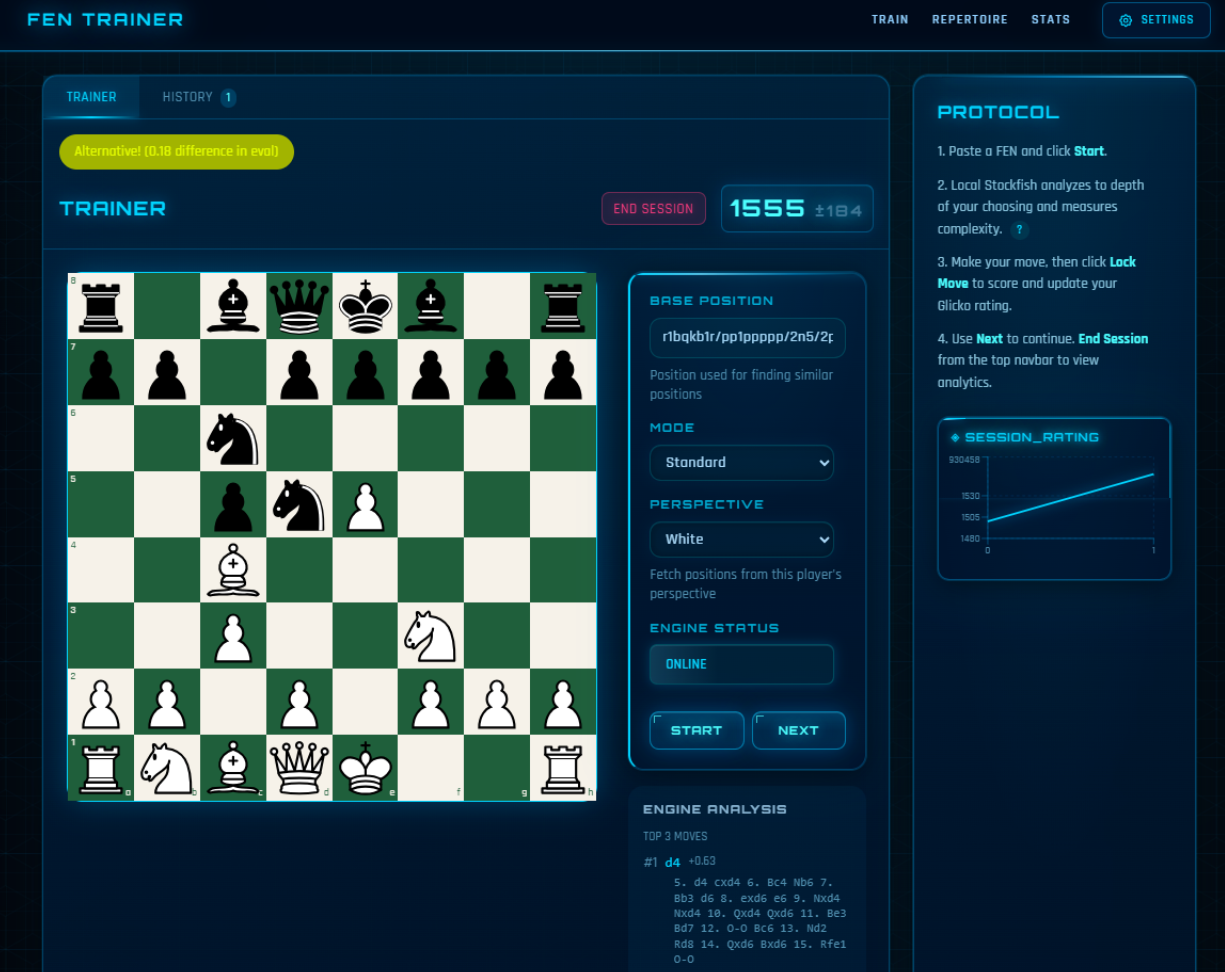This screenshot has width=1225, height=972.
Task: Click the white king on e1
Action: pyautogui.click(x=365, y=768)
